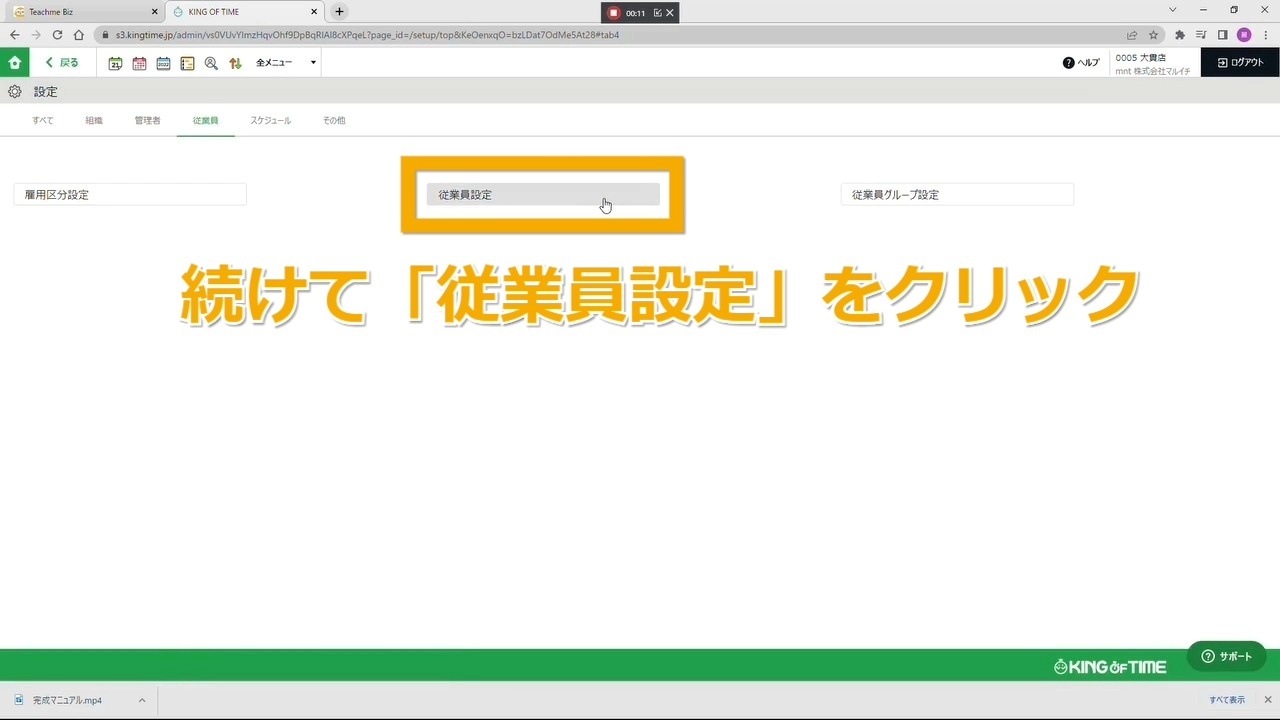Click the checklist icon in toolbar

tap(187, 63)
